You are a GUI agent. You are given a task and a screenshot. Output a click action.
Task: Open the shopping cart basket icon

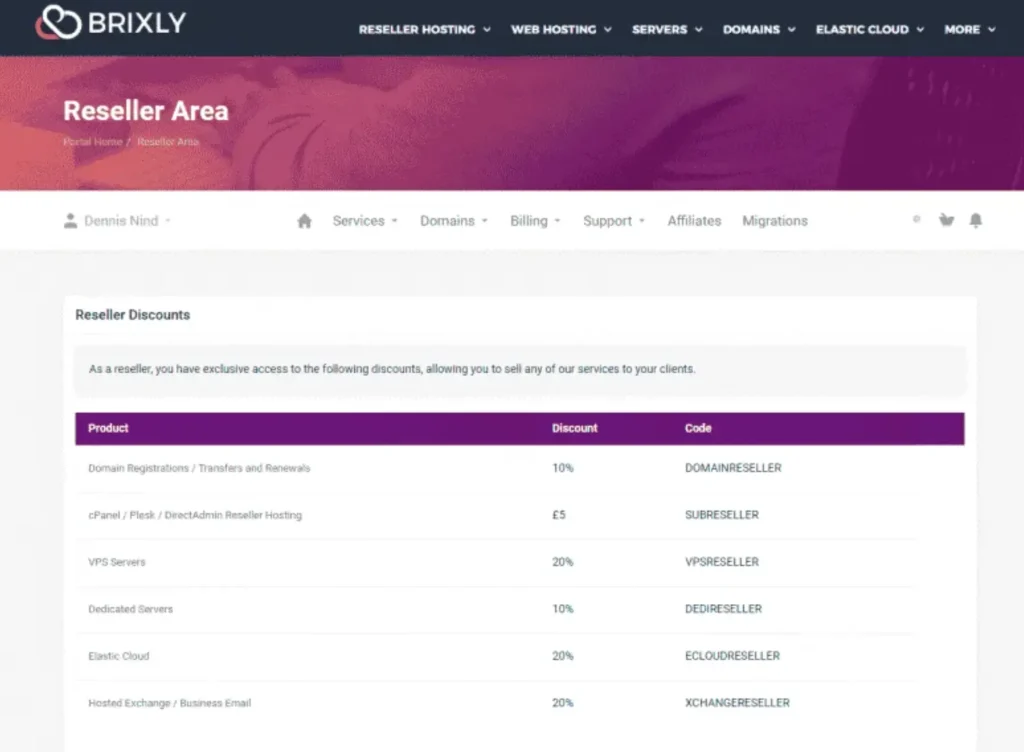(946, 220)
